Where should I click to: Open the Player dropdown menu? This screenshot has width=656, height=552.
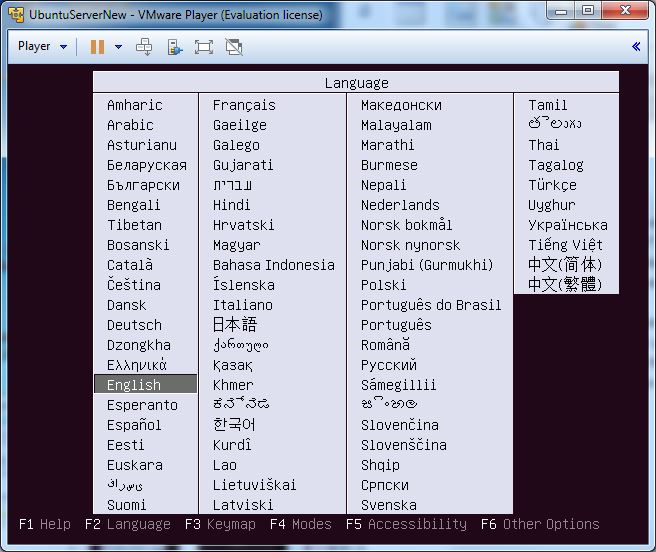(x=42, y=47)
